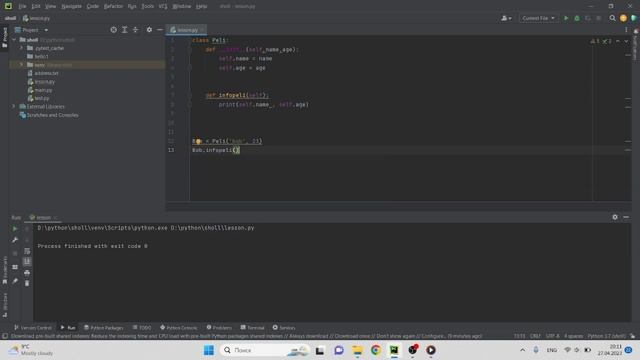The width and height of the screenshot is (640, 360).
Task: Open the File menu
Action: point(22,6)
